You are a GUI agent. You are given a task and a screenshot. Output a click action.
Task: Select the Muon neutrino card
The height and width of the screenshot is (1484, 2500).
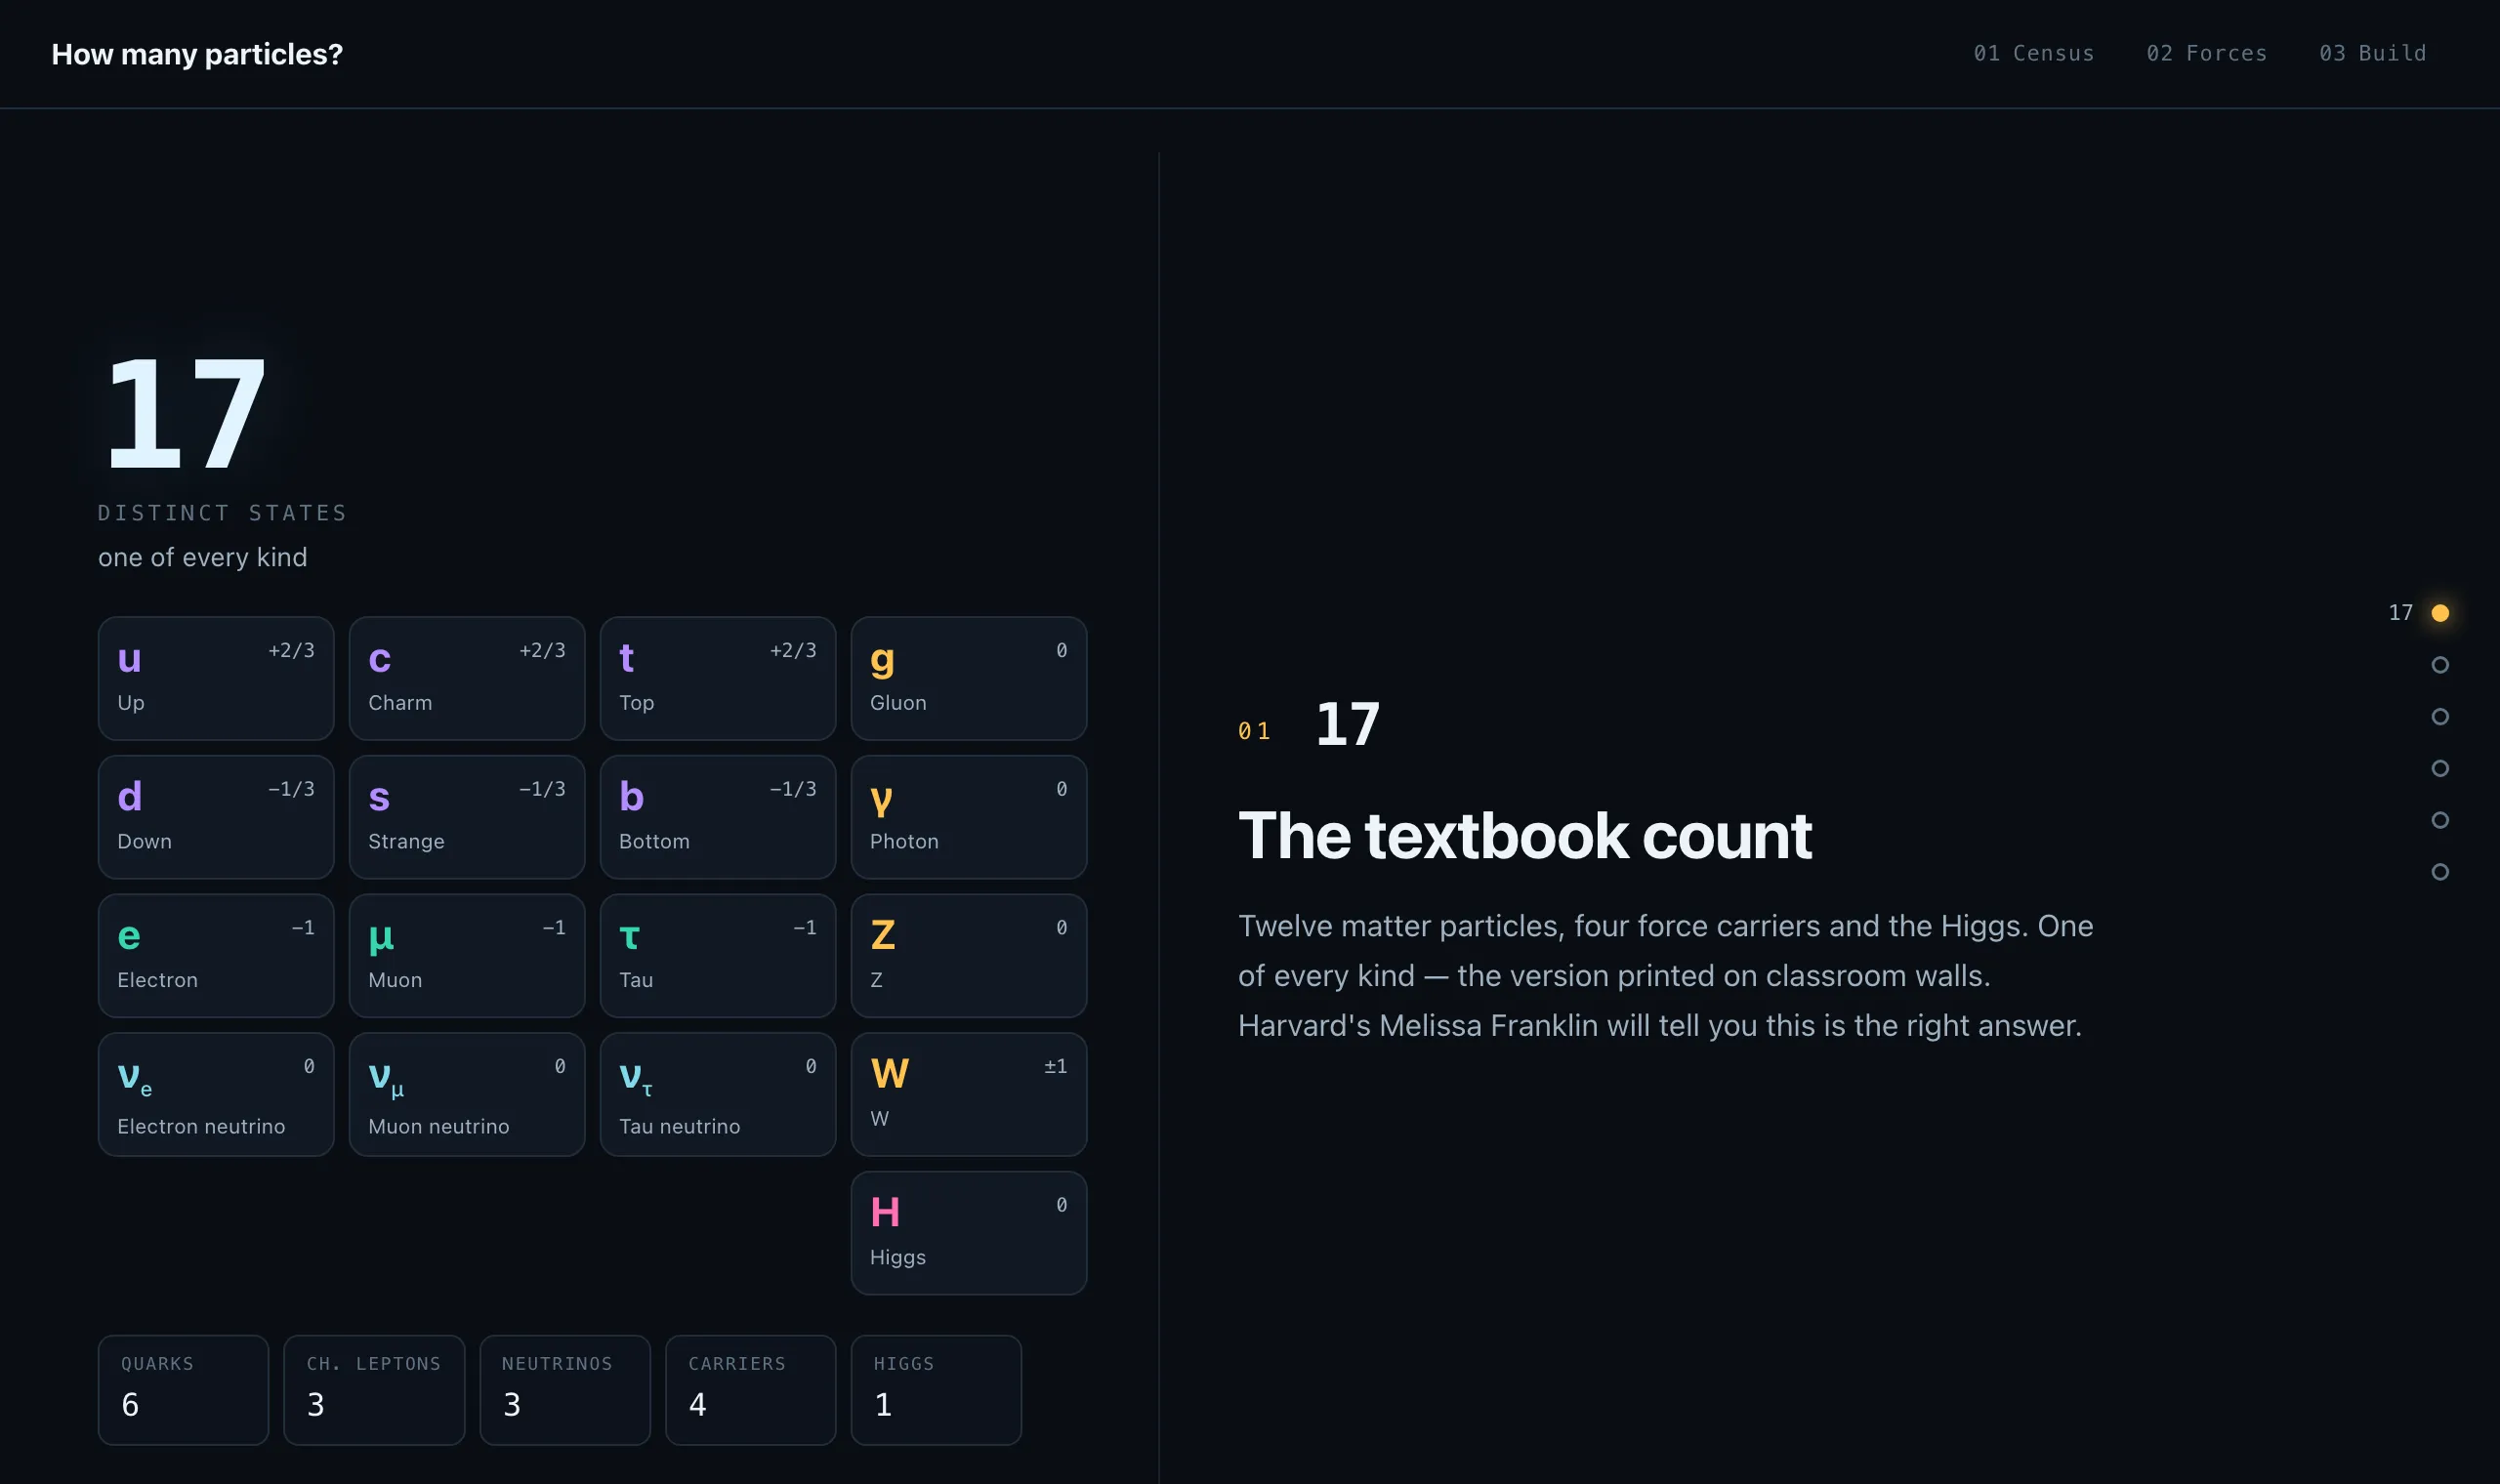(x=467, y=1094)
